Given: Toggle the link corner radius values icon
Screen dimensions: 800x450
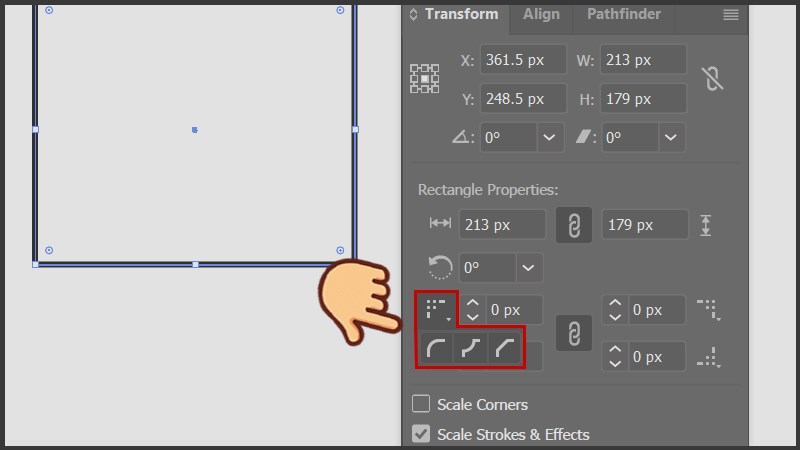Looking at the screenshot, I should [x=574, y=333].
